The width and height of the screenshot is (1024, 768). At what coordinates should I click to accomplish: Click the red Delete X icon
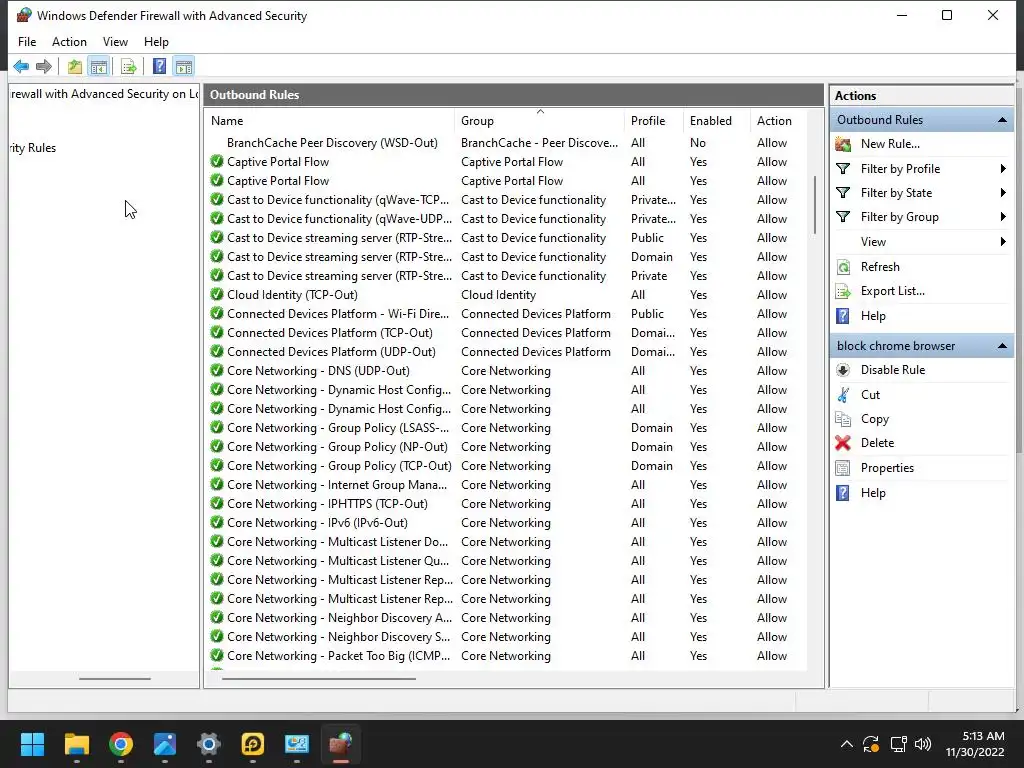pos(843,443)
